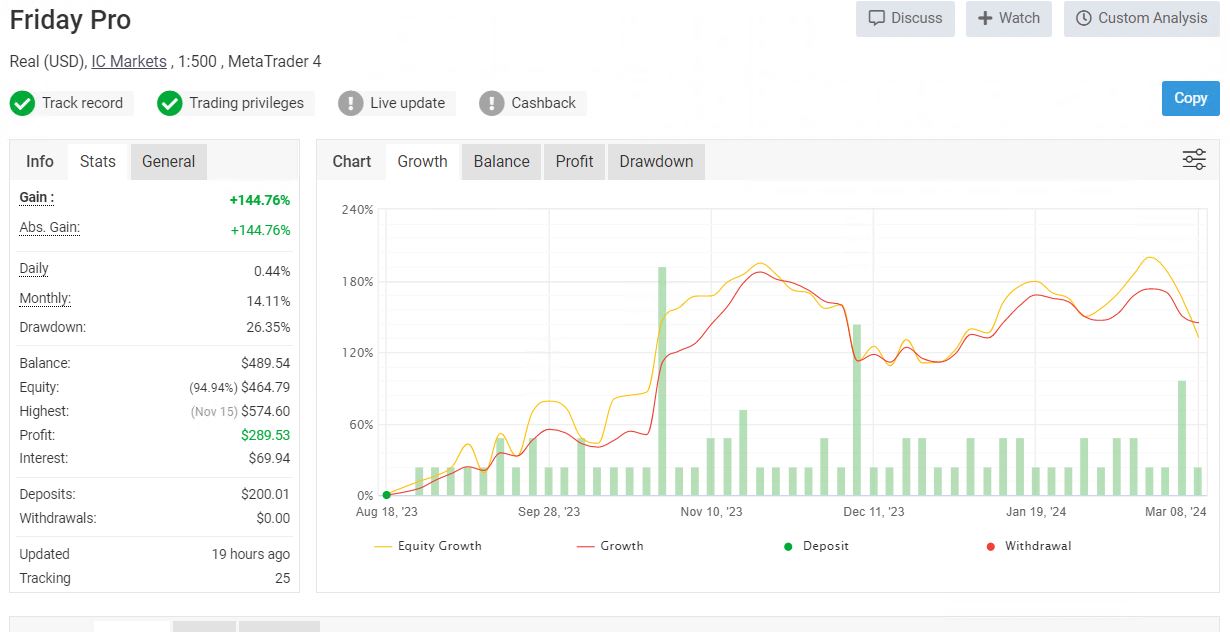The height and width of the screenshot is (632, 1230).
Task: Open the Drawdown chart tab
Action: (x=655, y=161)
